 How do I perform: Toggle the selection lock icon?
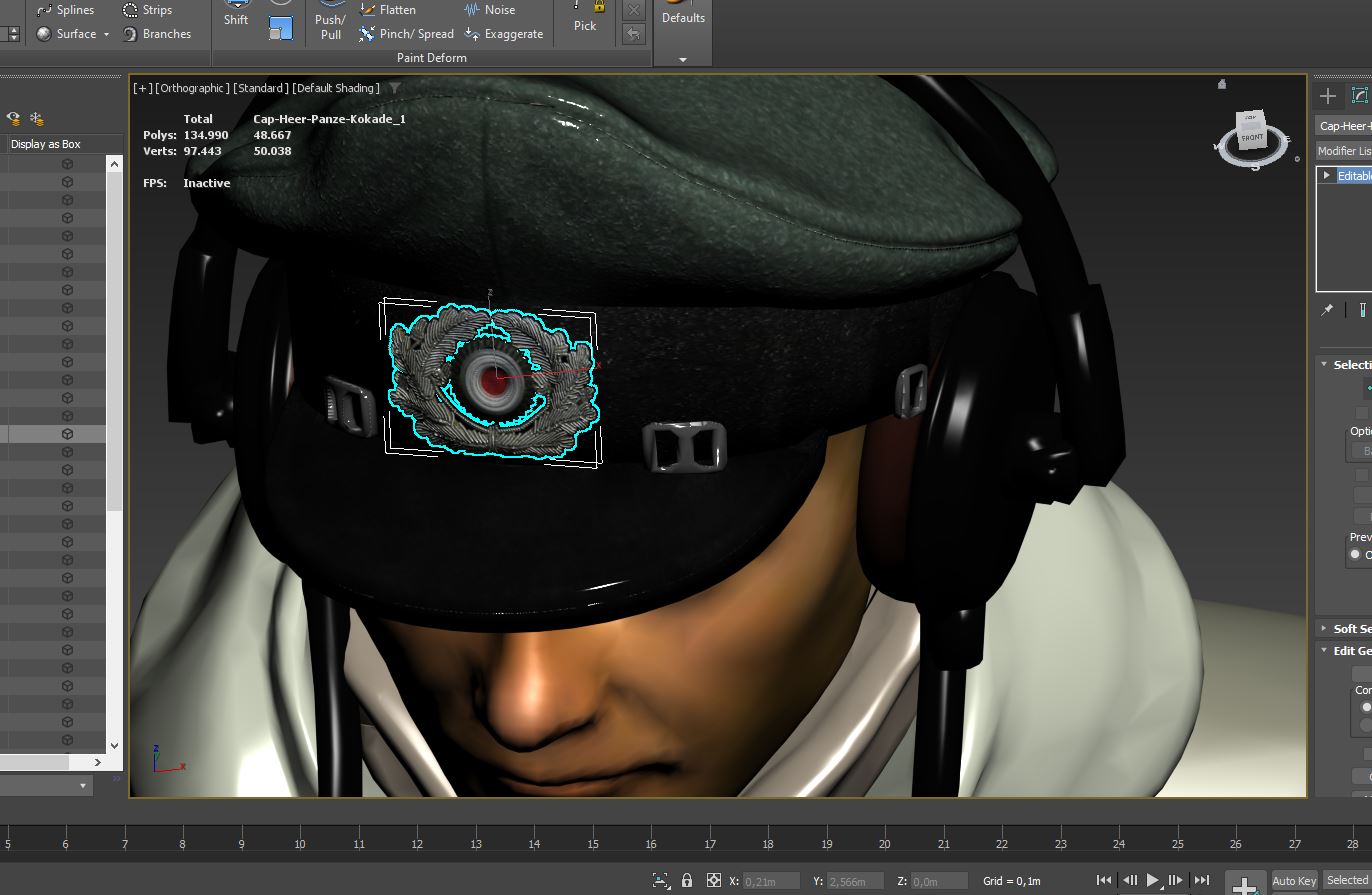point(687,881)
